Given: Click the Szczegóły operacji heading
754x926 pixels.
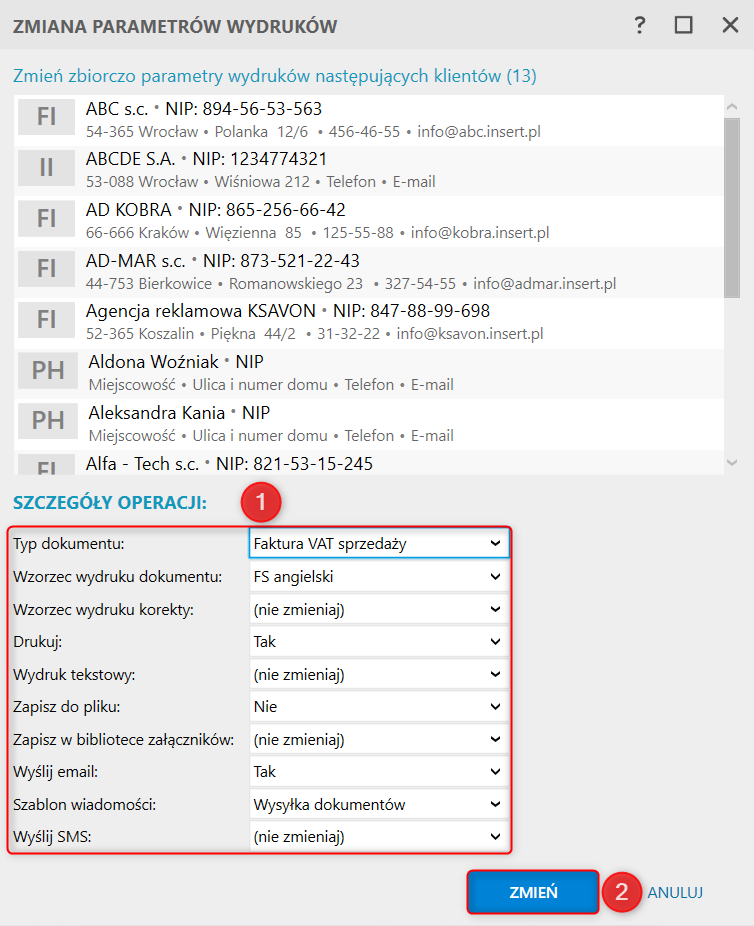Looking at the screenshot, I should [x=110, y=503].
